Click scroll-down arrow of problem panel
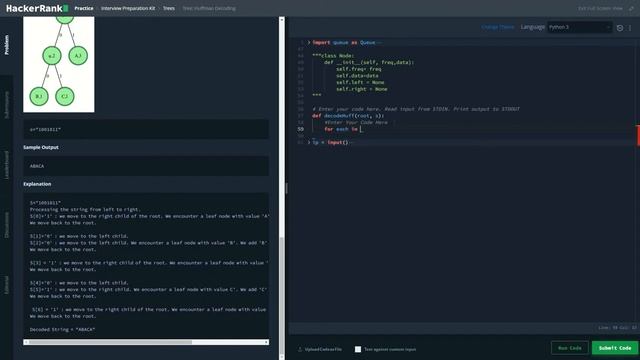Image resolution: width=640 pixels, height=360 pixels. point(282,357)
